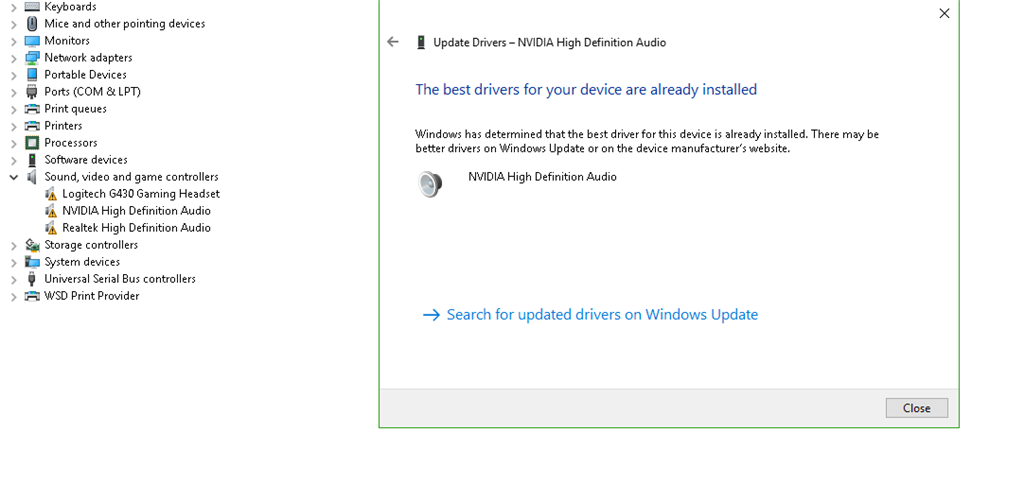1024x484 pixels.
Task: Expand the Network adapters node
Action: pos(14,58)
